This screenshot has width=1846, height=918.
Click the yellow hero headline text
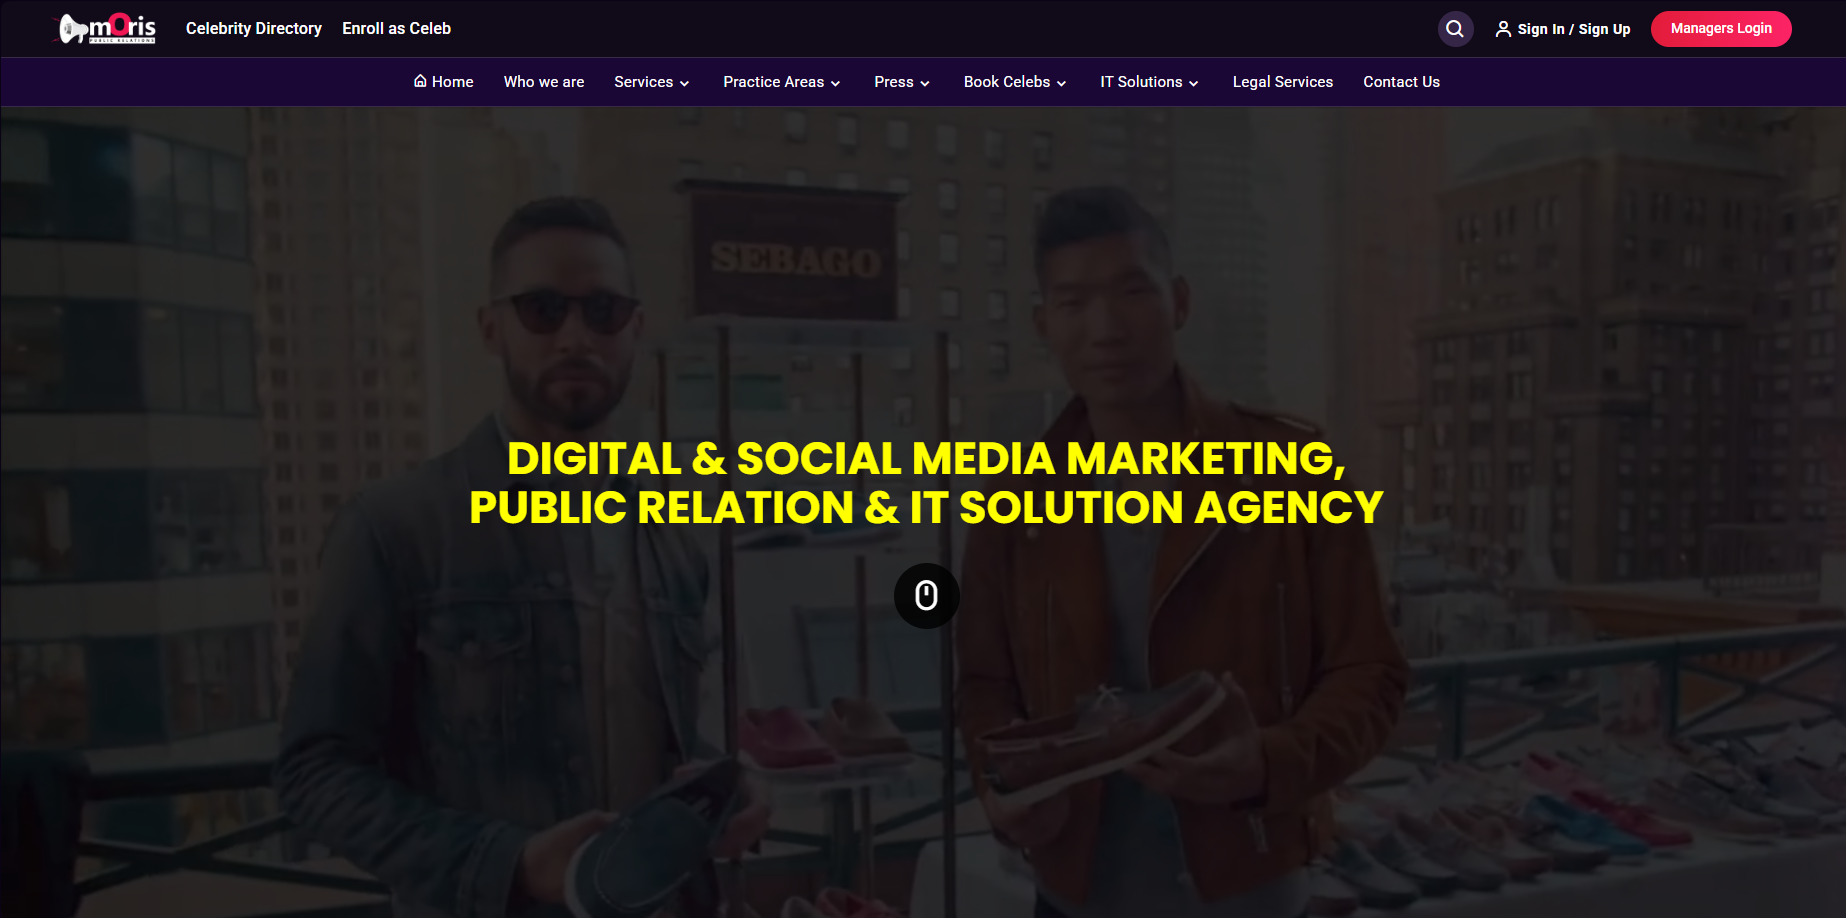click(926, 483)
